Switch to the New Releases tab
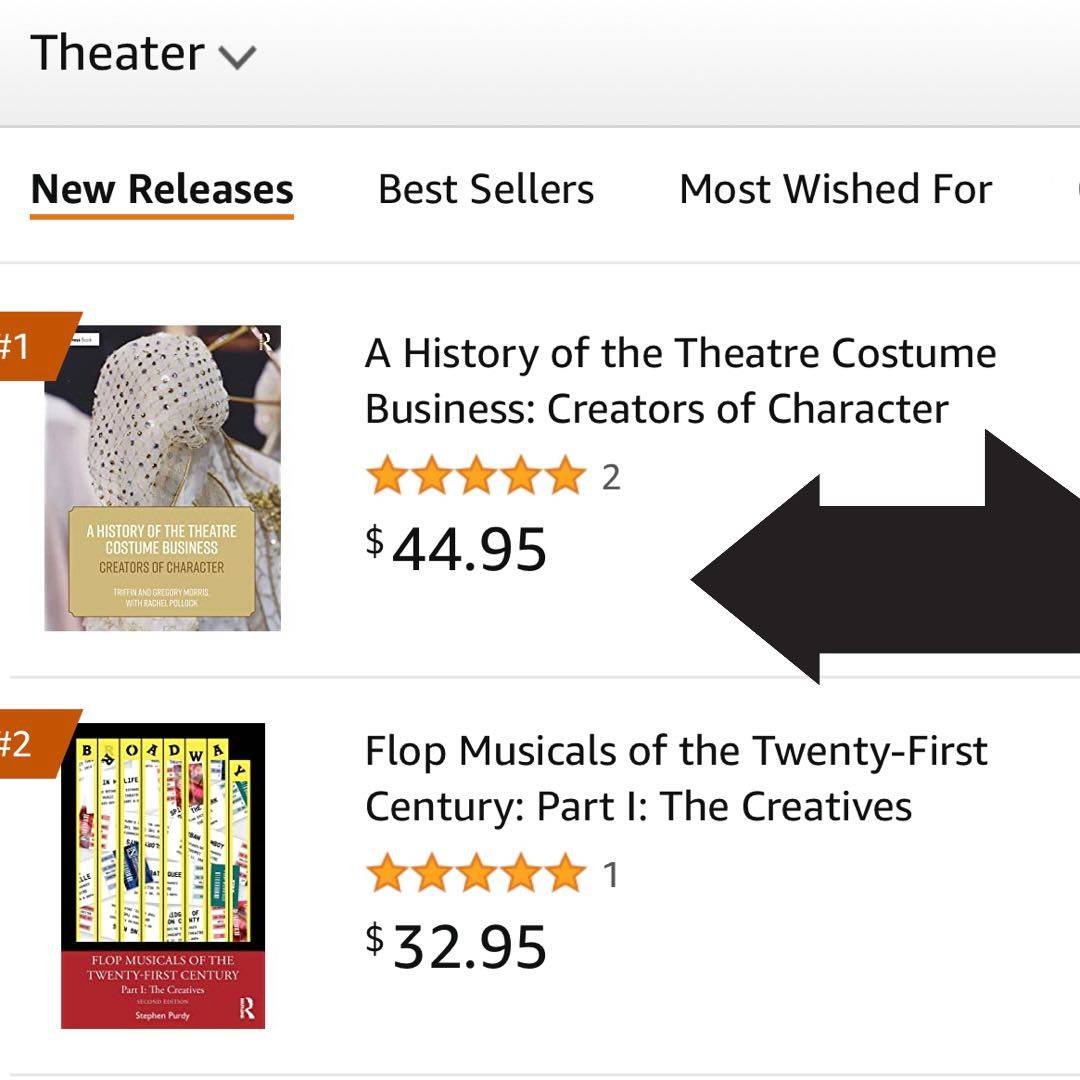 point(162,189)
